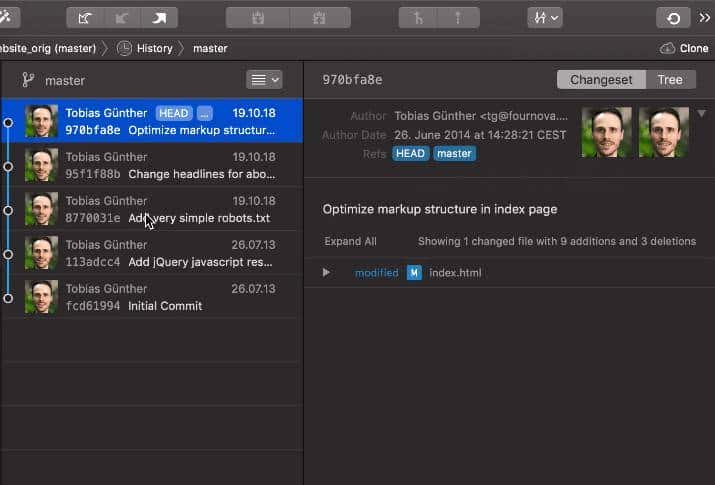715x485 pixels.
Task: Click the Merge toolbar icon
Action: point(418,18)
